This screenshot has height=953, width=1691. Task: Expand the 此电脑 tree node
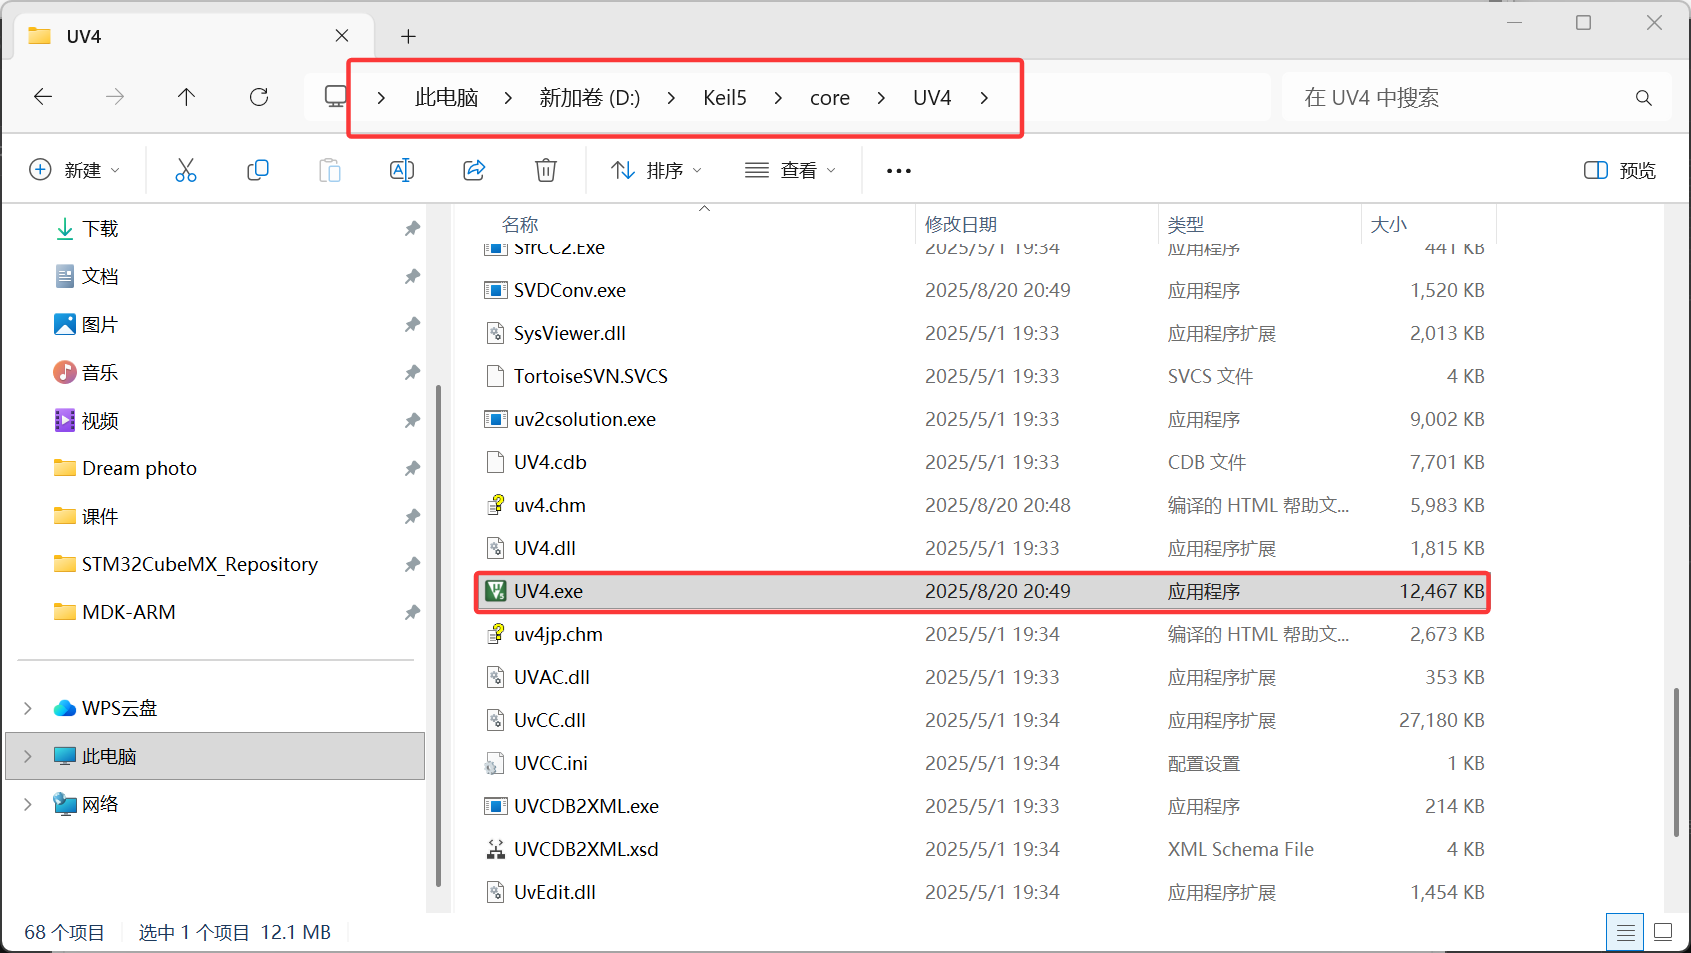coord(28,756)
